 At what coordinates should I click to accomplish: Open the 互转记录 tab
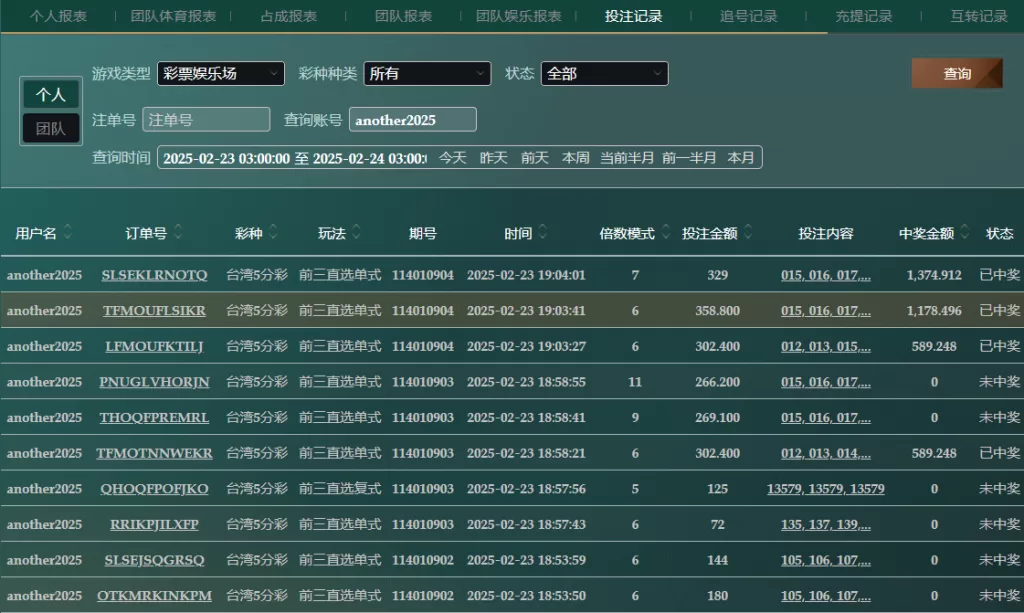tap(978, 16)
